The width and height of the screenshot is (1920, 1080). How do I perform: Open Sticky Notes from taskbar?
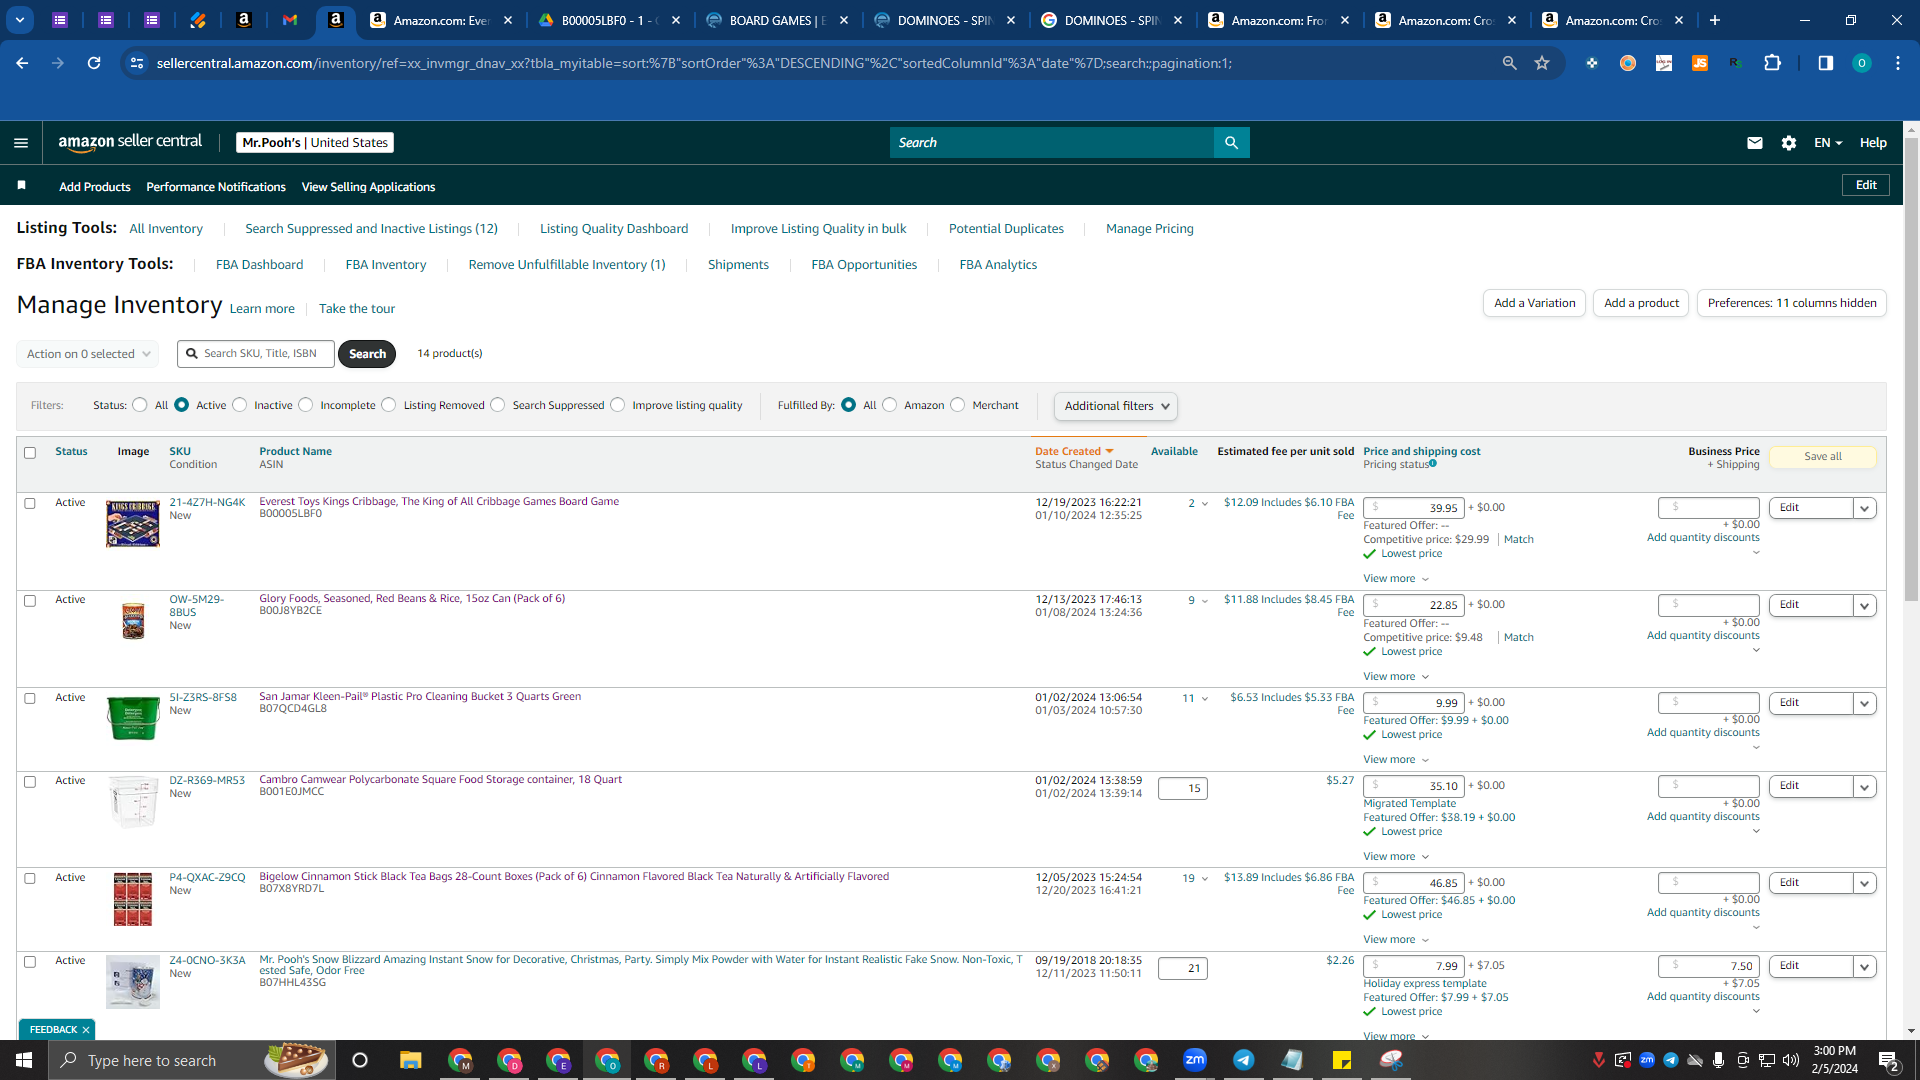[1341, 1060]
